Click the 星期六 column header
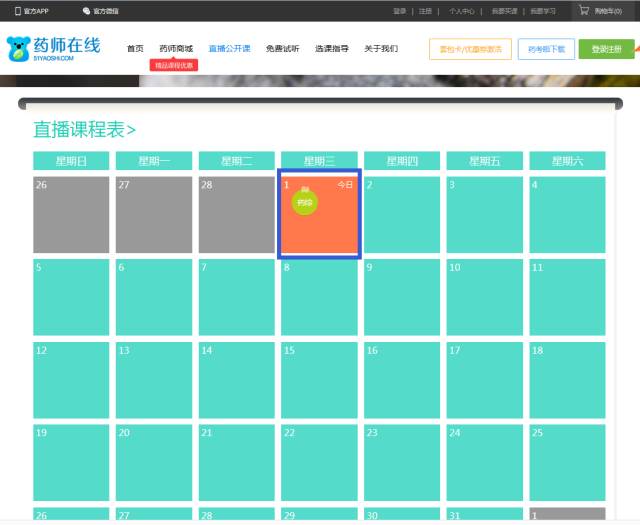This screenshot has width=640, height=525. tap(567, 161)
